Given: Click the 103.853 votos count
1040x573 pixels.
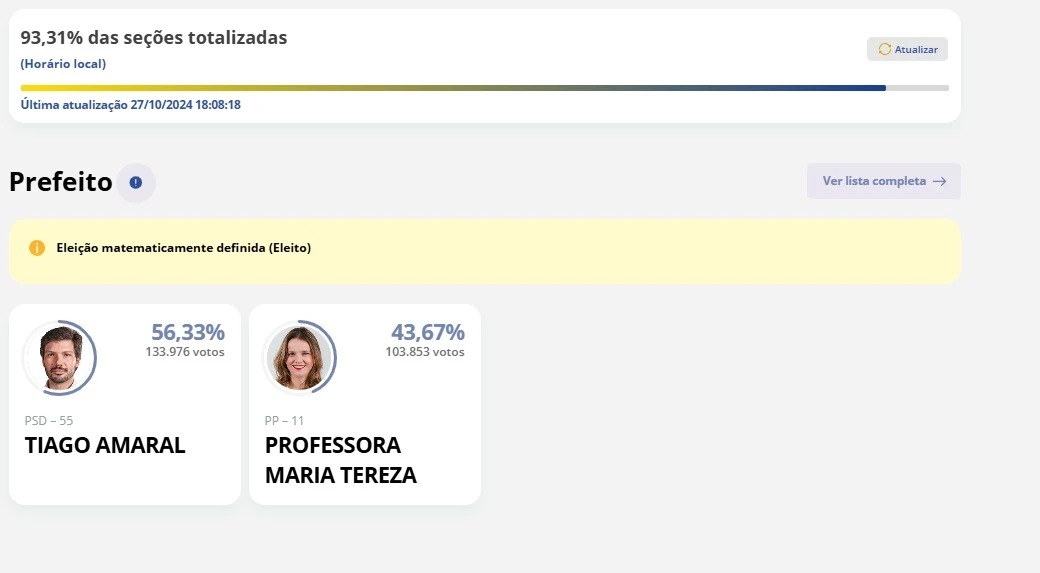Looking at the screenshot, I should [x=425, y=352].
